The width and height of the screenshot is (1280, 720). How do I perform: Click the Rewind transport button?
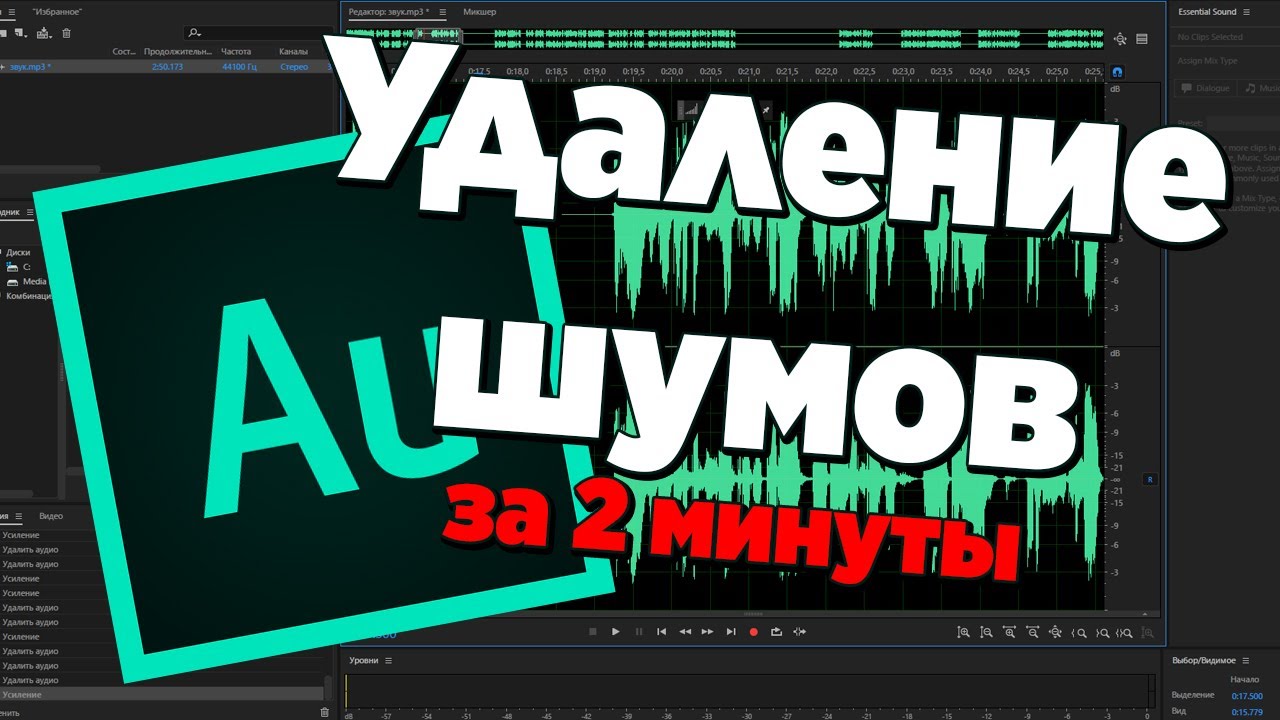tap(685, 632)
